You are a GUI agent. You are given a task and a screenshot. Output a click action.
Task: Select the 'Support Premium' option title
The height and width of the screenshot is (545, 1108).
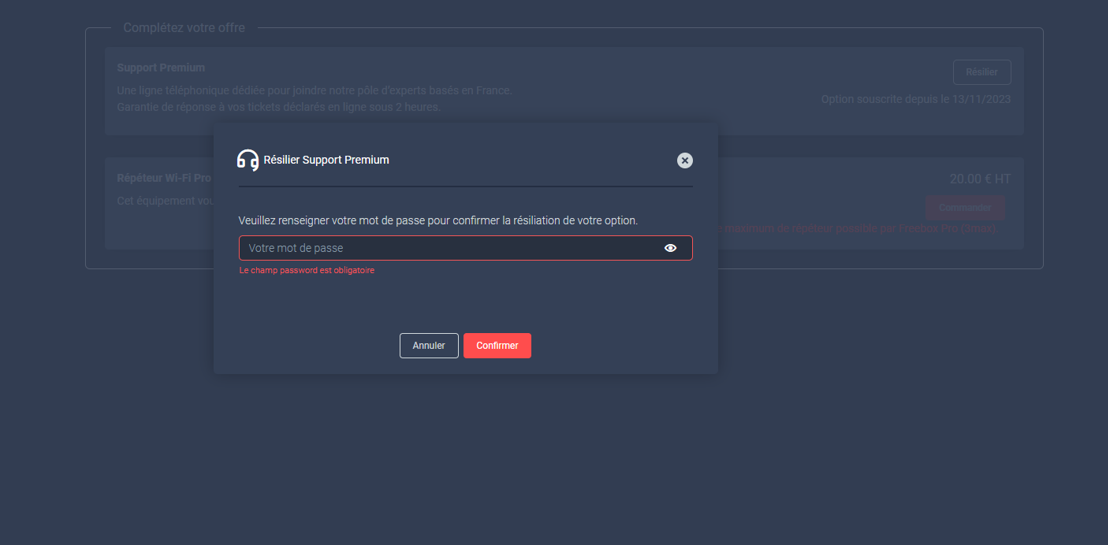[161, 68]
